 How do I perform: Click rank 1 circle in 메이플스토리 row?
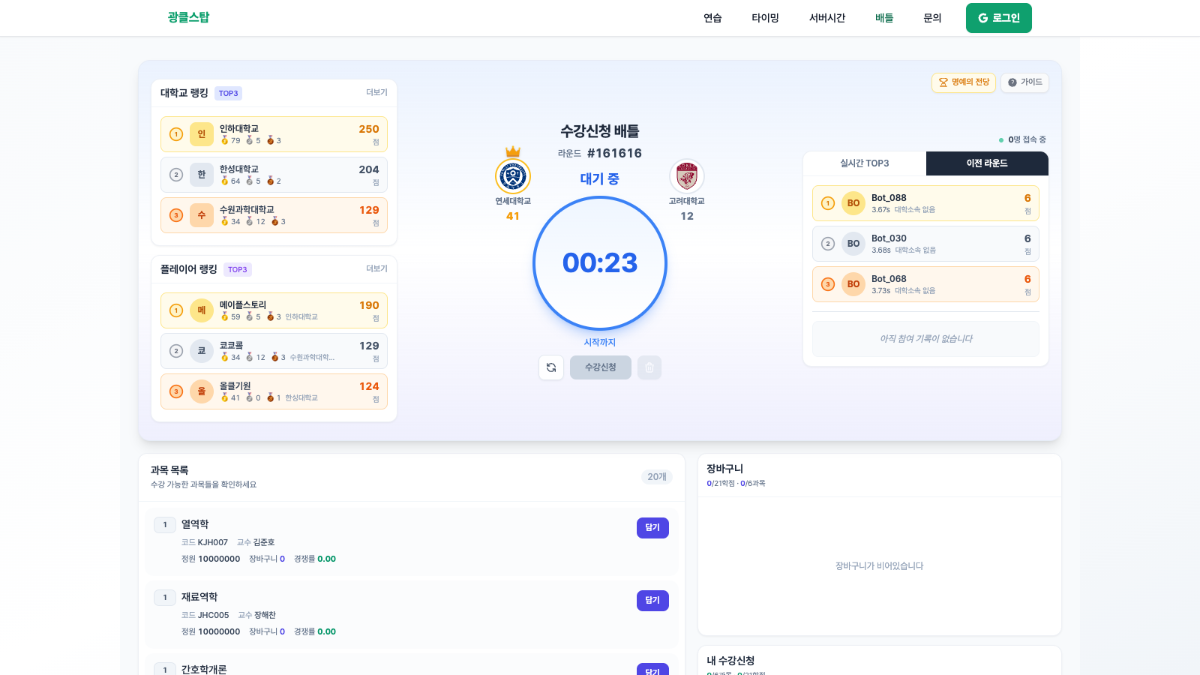click(176, 311)
